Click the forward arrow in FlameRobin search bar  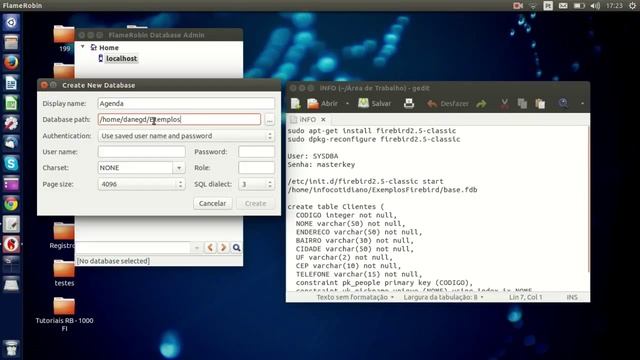point(223,247)
